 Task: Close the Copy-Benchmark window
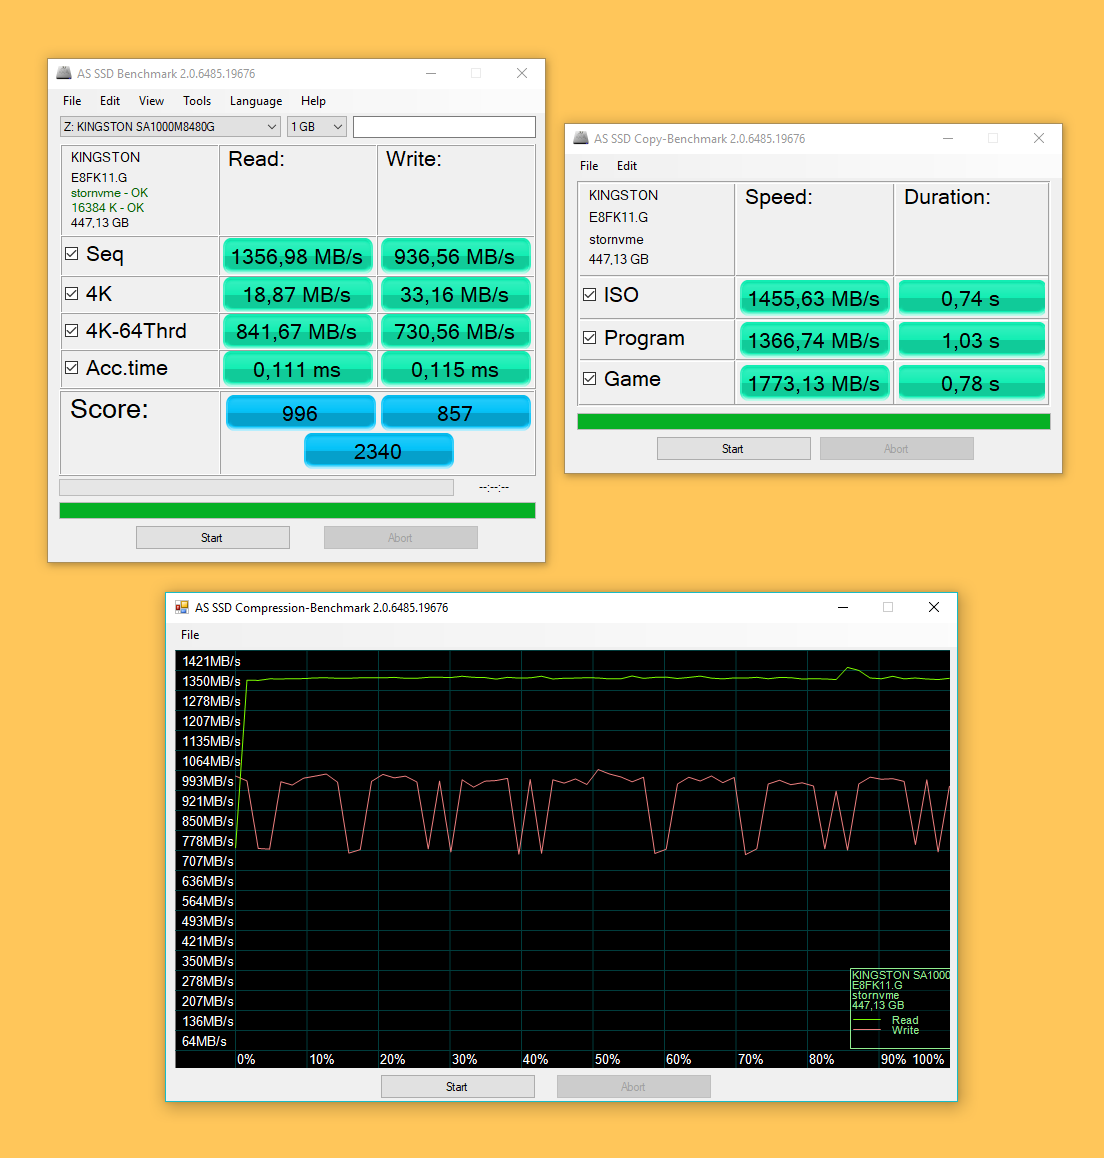(x=1039, y=138)
